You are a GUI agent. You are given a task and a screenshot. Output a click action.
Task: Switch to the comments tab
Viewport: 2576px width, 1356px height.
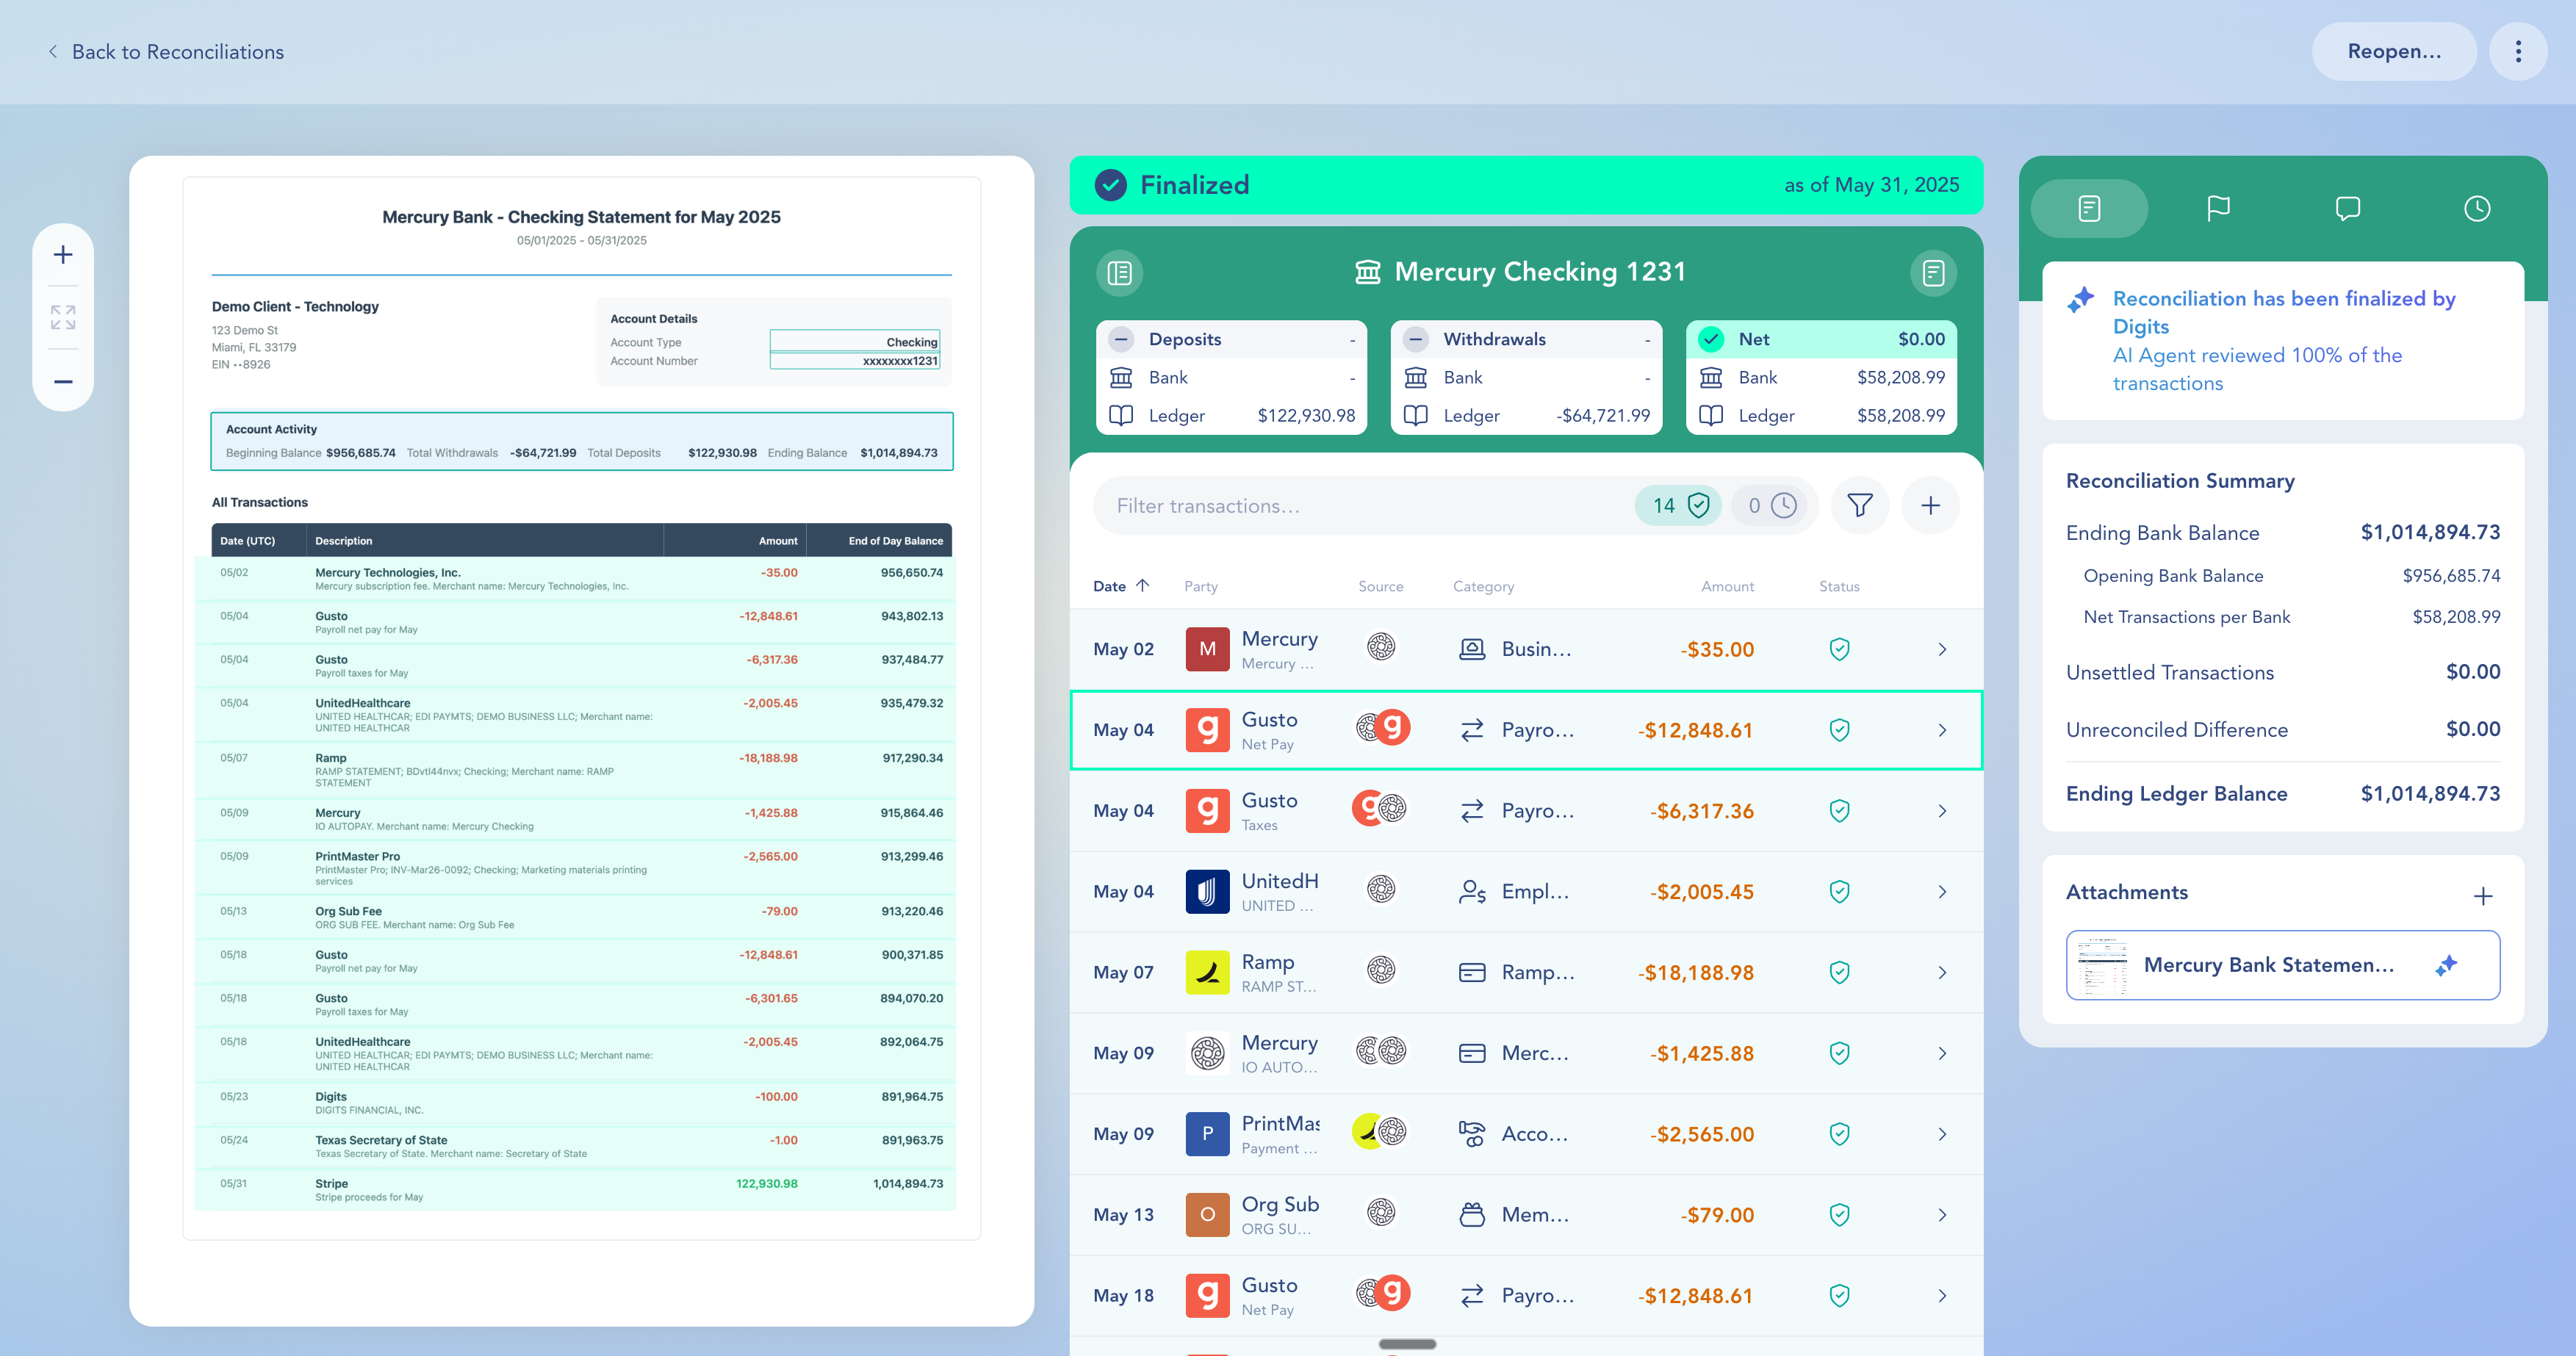tap(2347, 208)
